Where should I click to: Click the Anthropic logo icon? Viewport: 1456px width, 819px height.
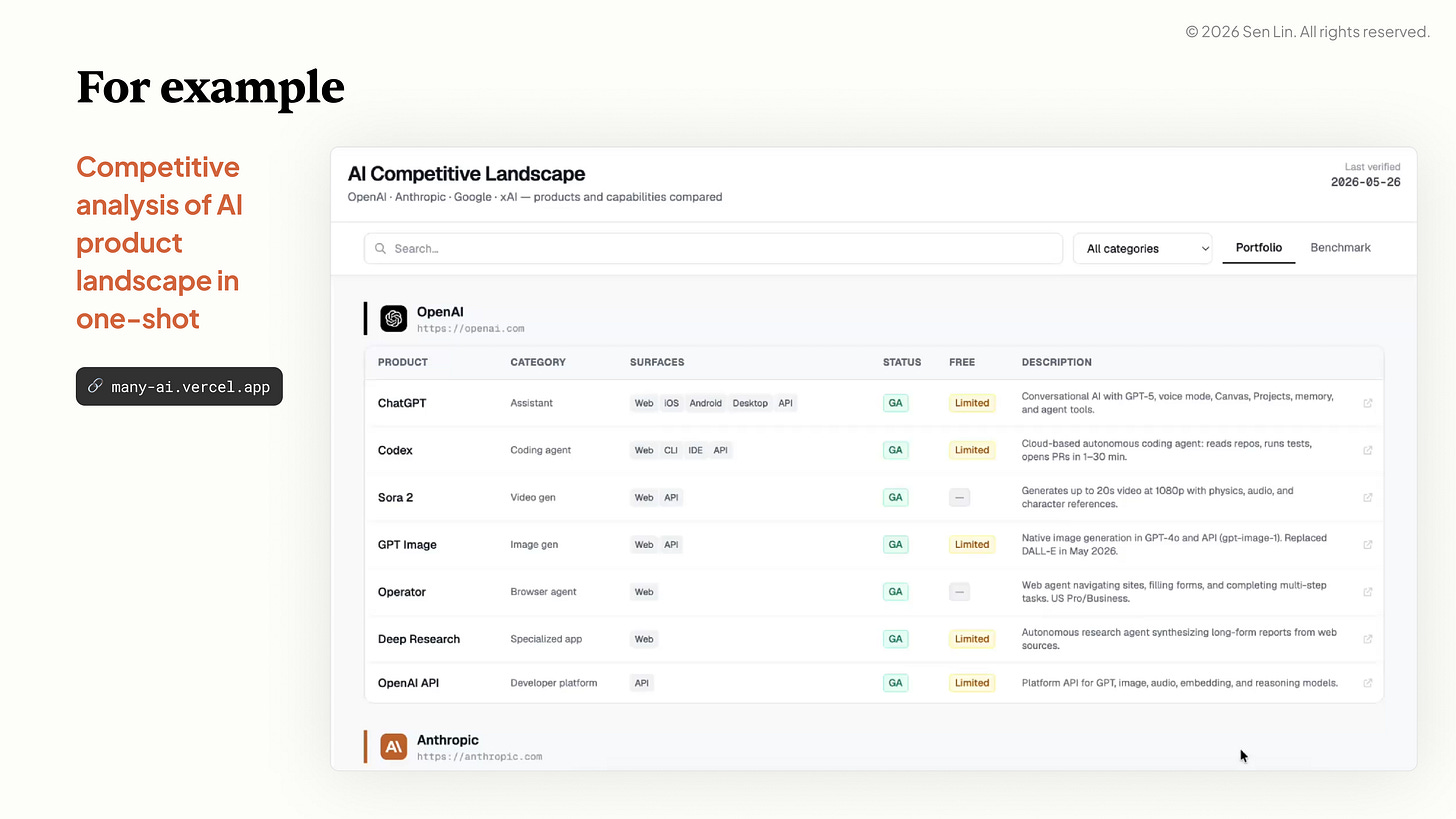tap(394, 747)
